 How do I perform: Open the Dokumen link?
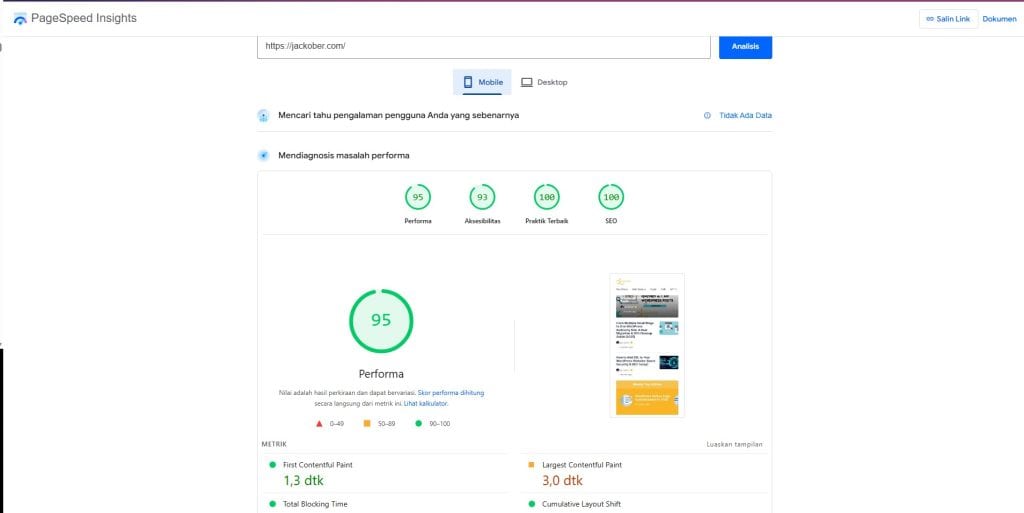[999, 19]
